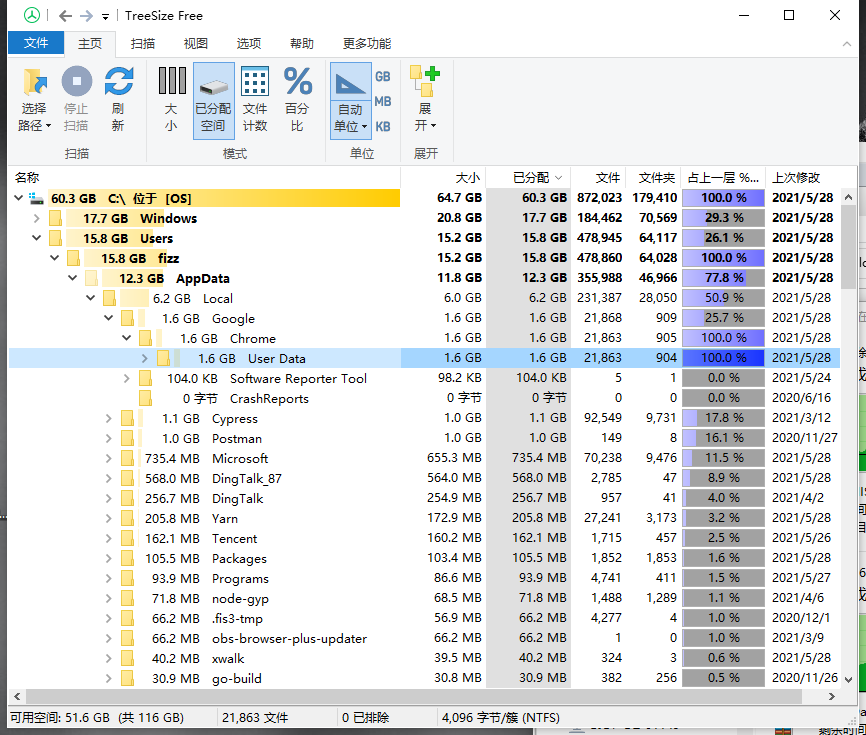Screen dimensions: 866x735
Task: Toggle 自动单位 automatic units button
Action: tap(350, 100)
